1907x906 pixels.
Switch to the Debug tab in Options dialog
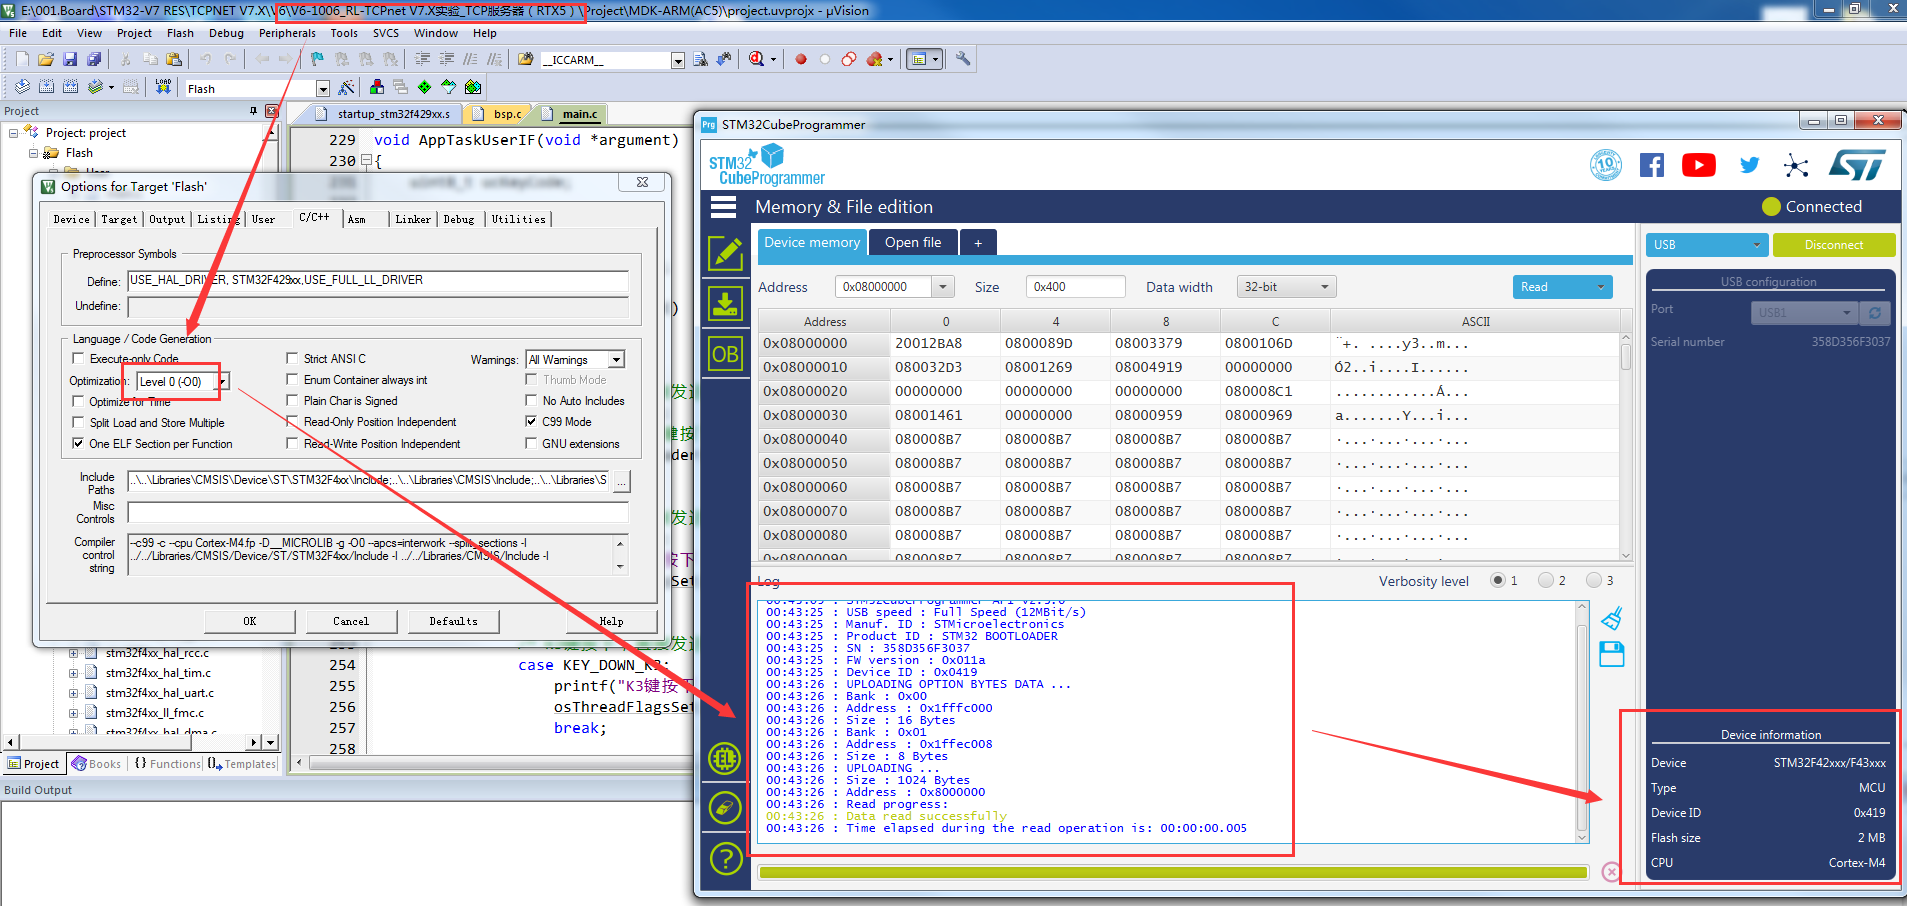(x=459, y=219)
